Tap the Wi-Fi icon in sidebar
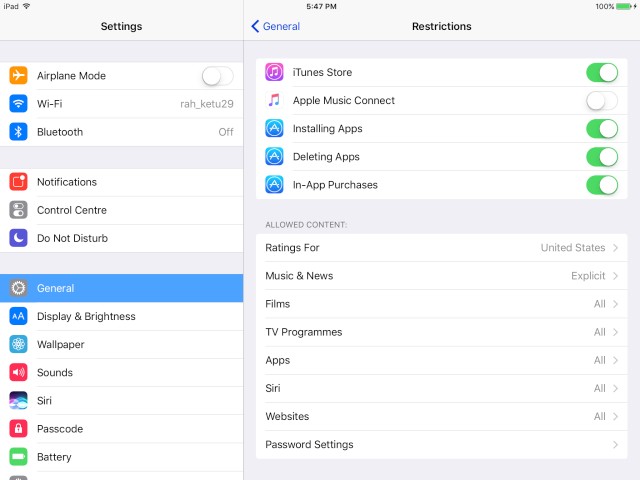 [x=18, y=104]
